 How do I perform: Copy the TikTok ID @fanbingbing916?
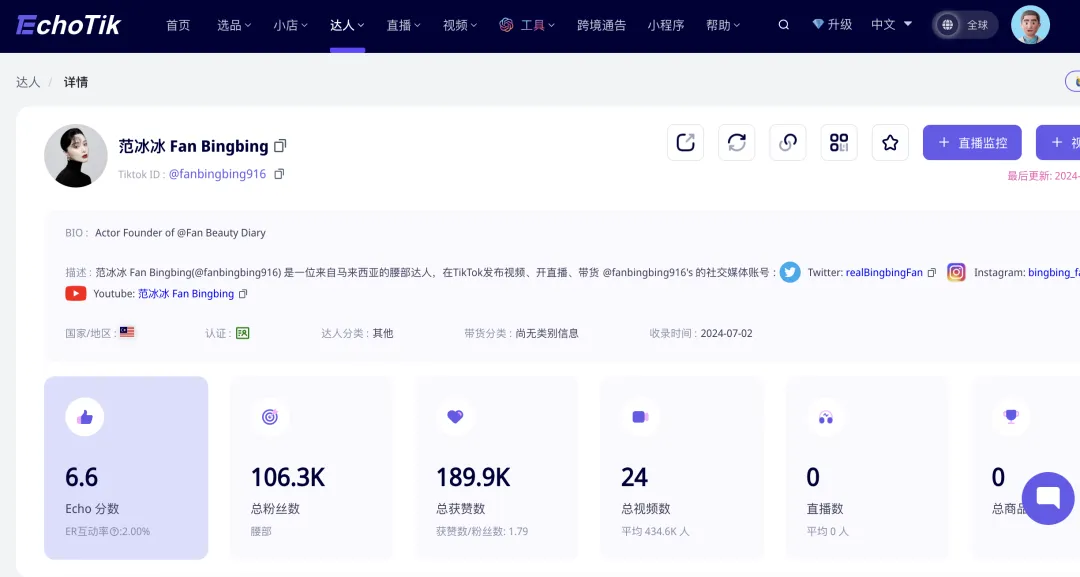coord(279,174)
